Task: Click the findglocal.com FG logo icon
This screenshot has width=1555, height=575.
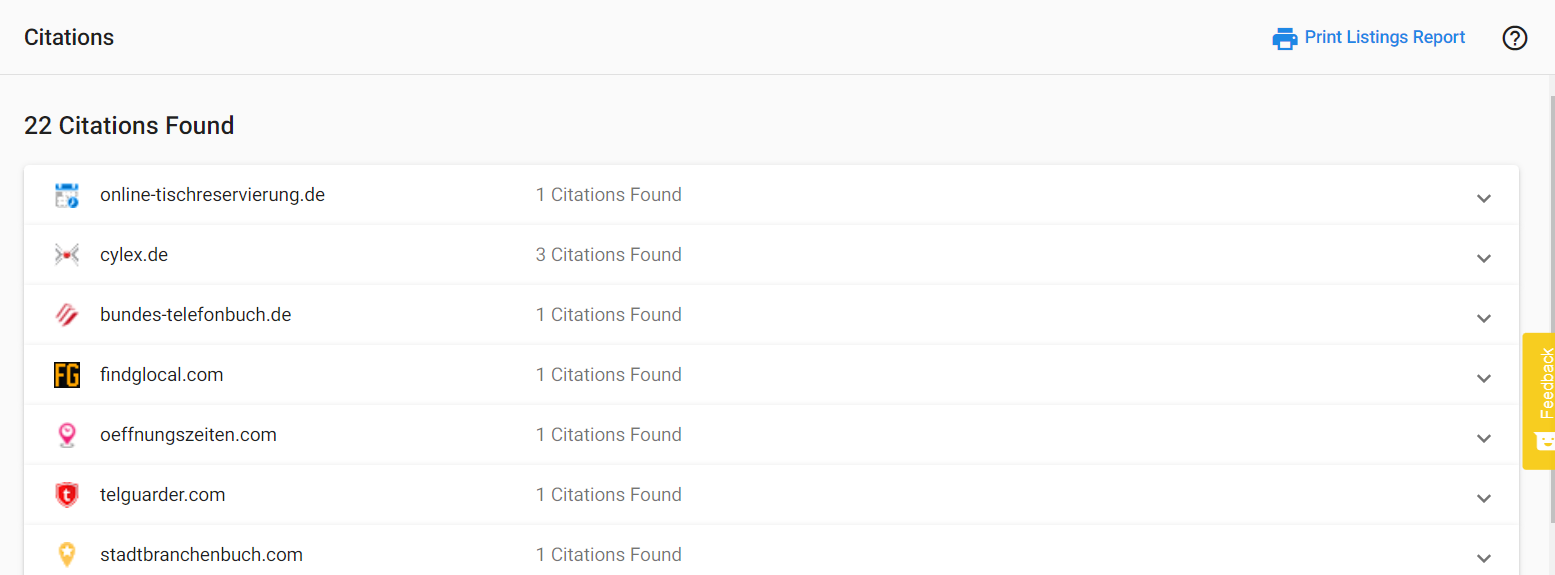Action: coord(67,375)
